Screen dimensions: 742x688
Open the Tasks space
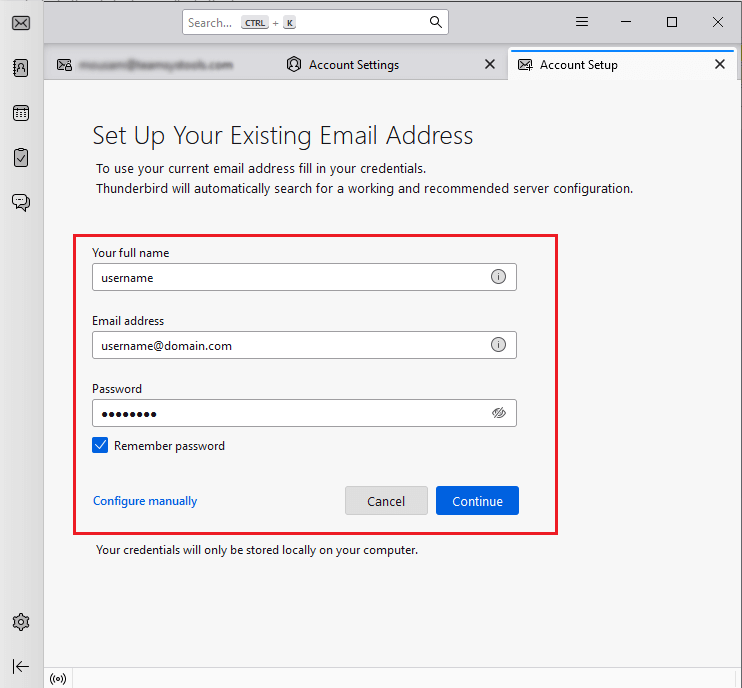click(21, 158)
